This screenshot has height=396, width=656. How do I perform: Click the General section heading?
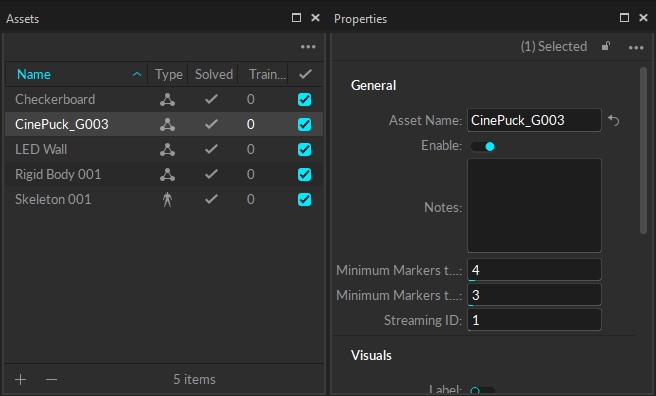373,85
